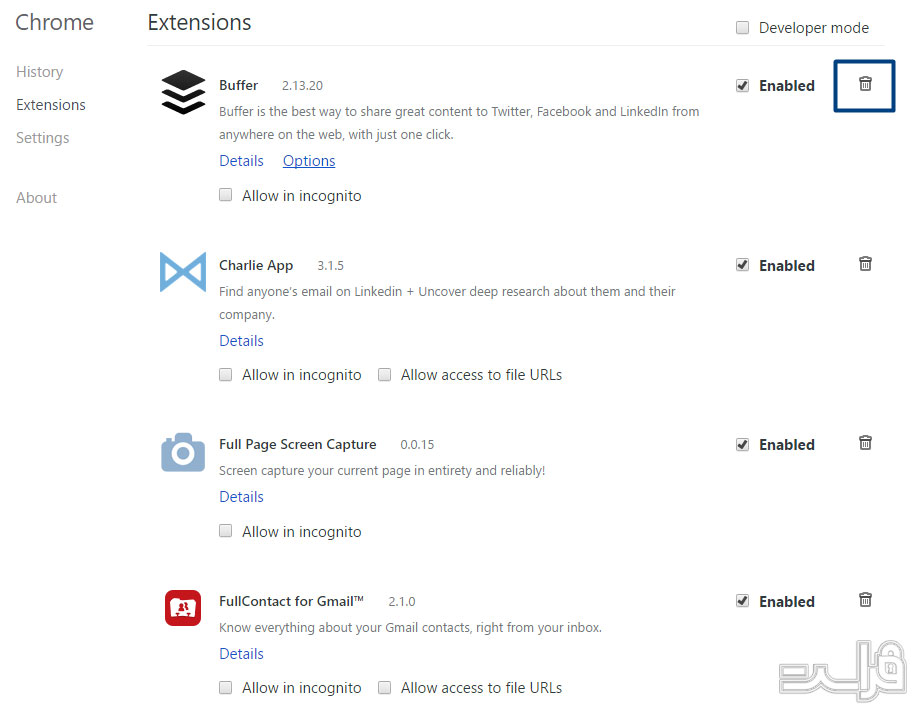View Details for Charlie App
This screenshot has height=714, width=922.
coord(241,341)
